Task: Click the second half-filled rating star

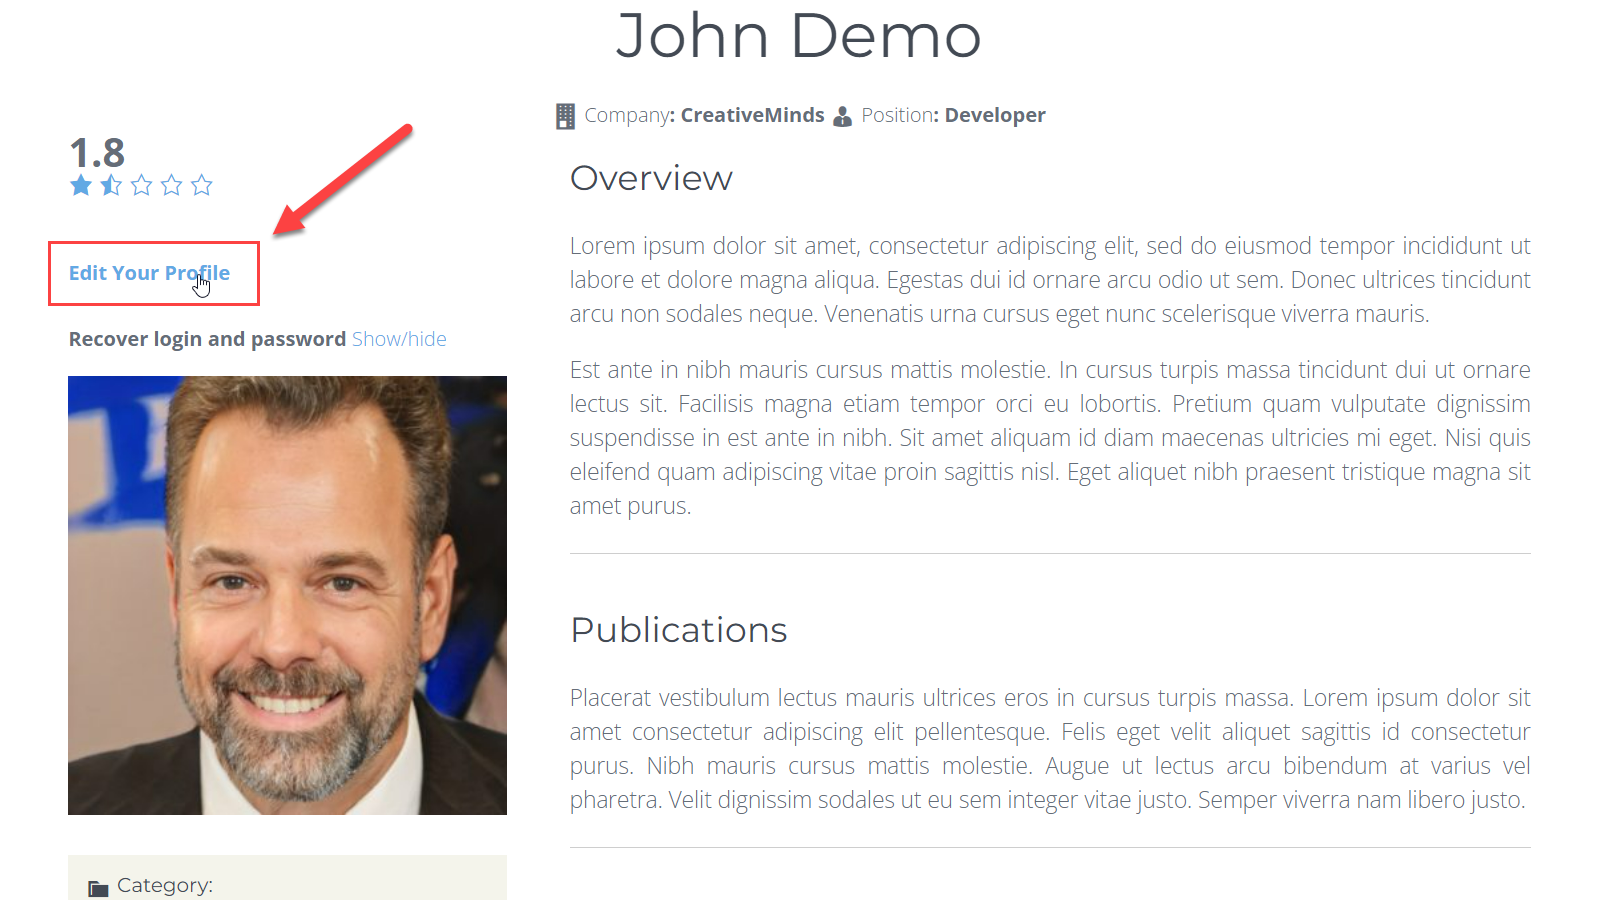Action: point(111,185)
